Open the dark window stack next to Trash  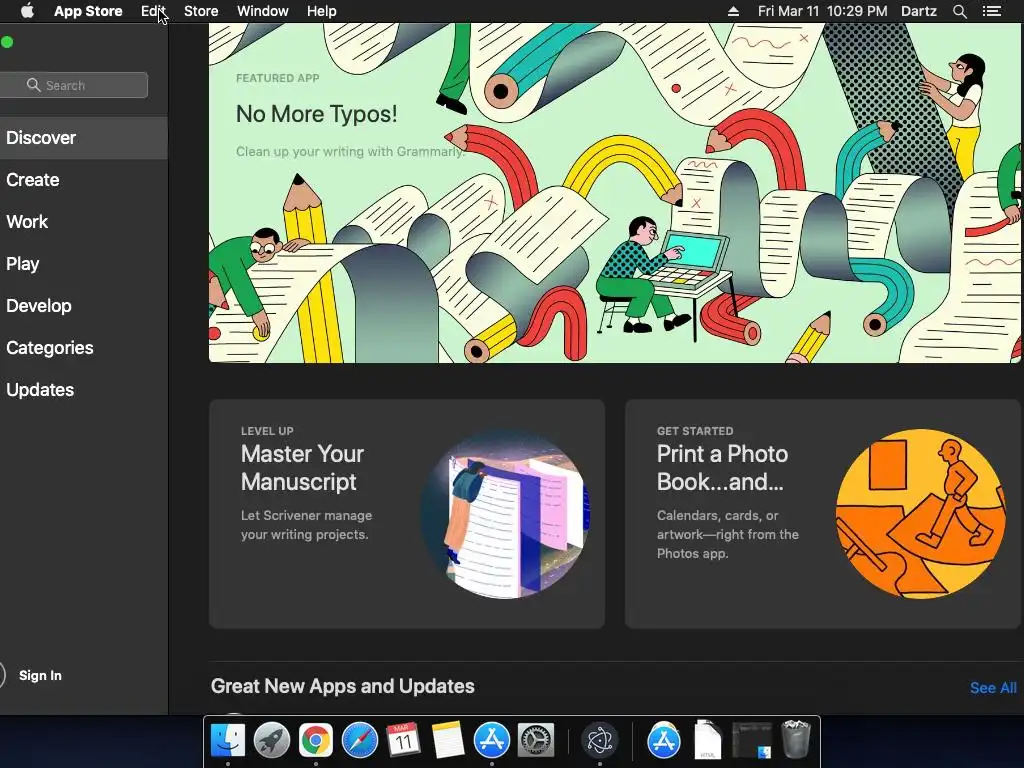(x=752, y=740)
